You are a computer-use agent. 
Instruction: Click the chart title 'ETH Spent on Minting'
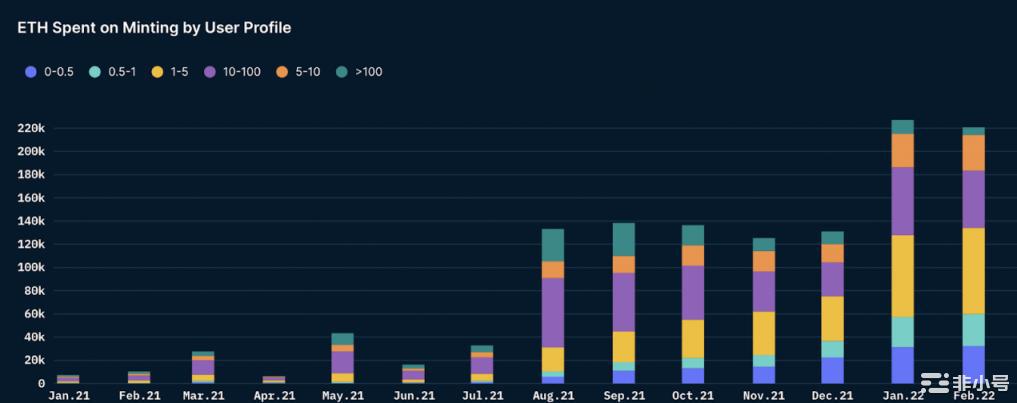[x=154, y=28]
